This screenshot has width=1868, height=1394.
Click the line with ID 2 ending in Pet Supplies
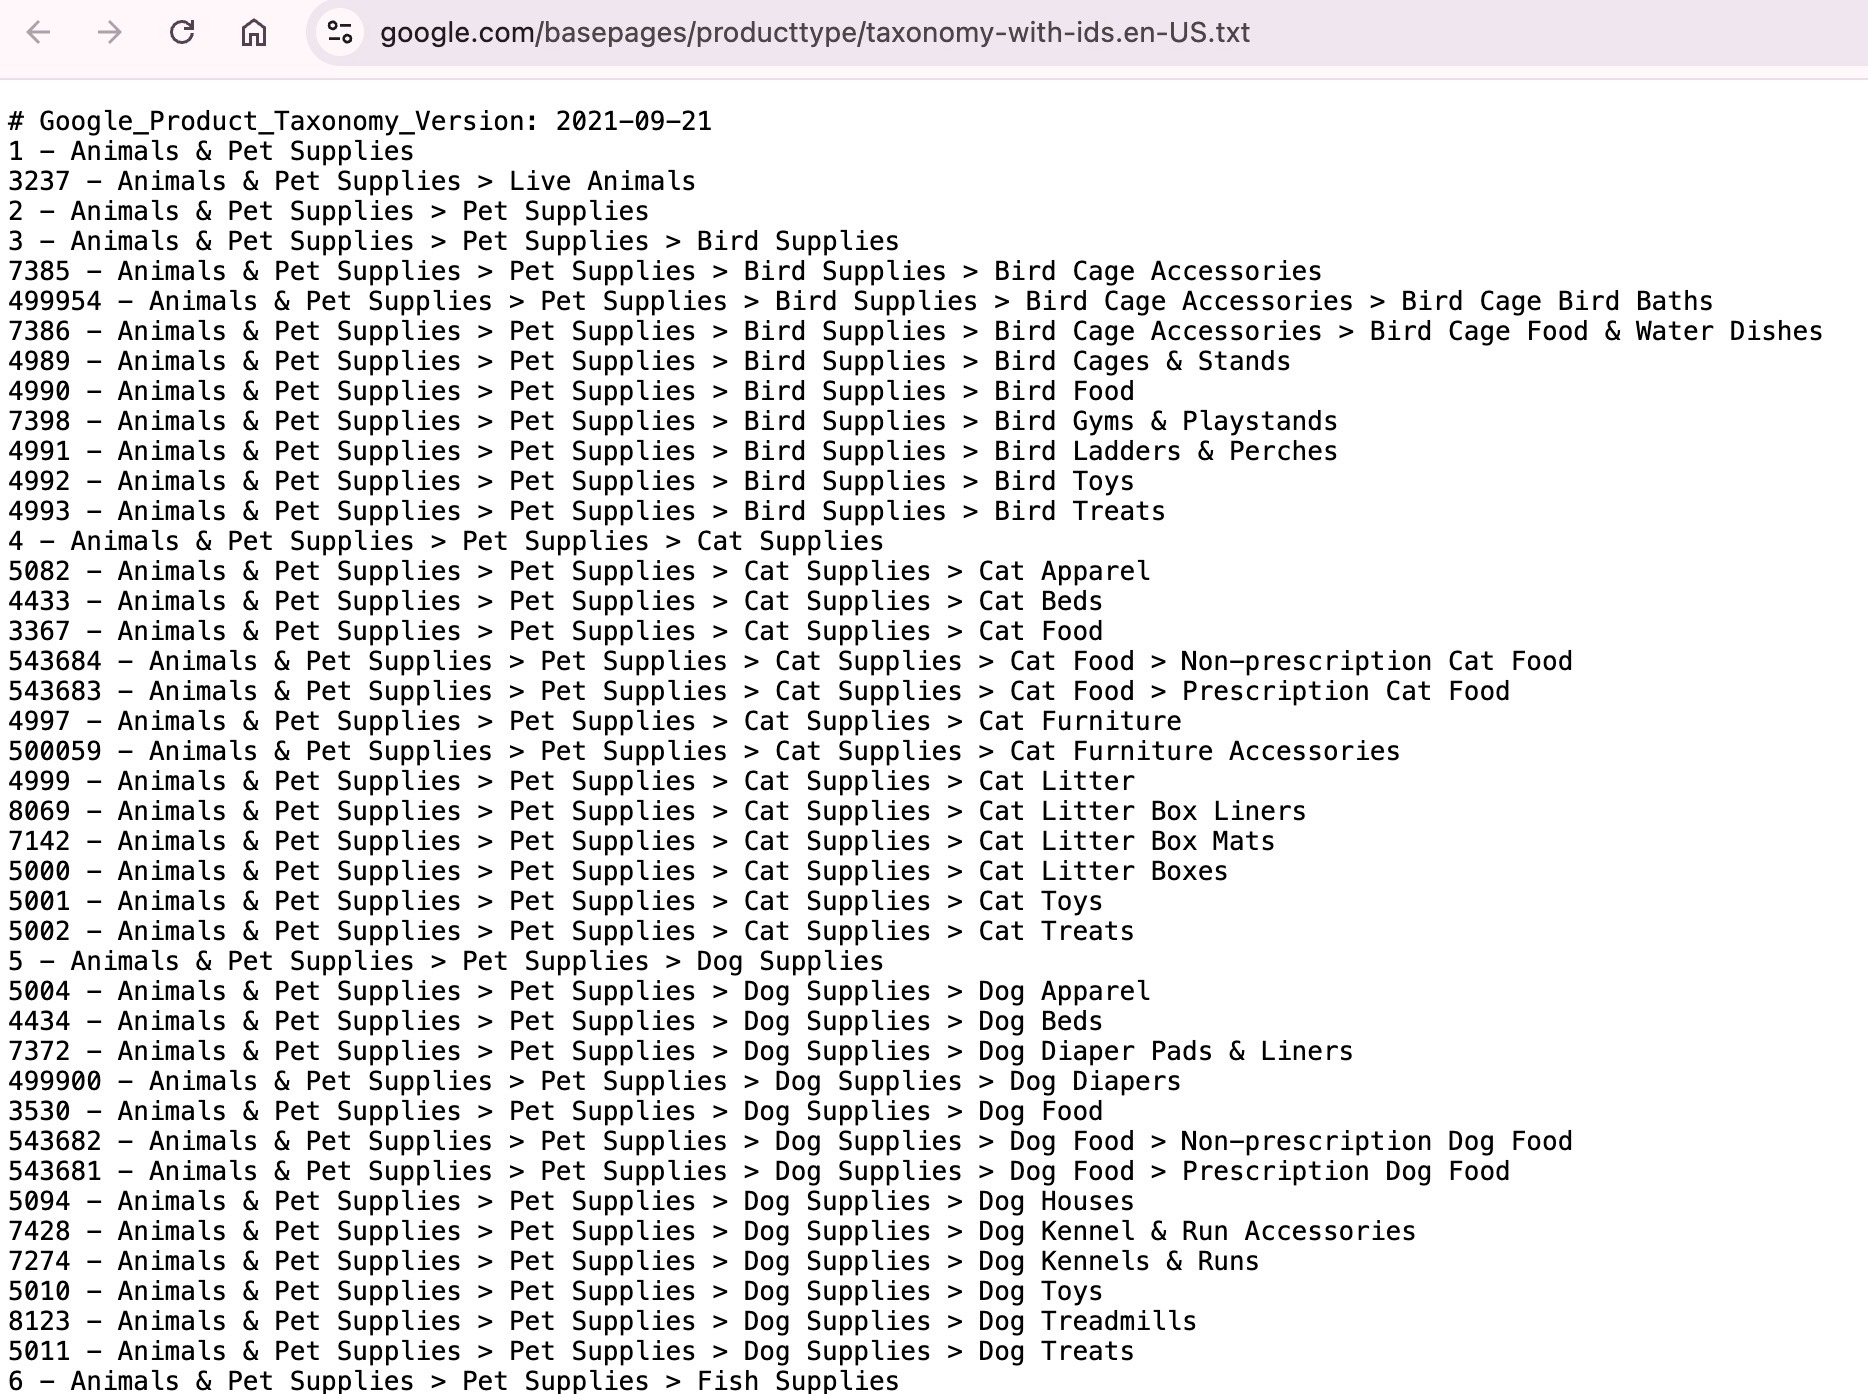[328, 211]
